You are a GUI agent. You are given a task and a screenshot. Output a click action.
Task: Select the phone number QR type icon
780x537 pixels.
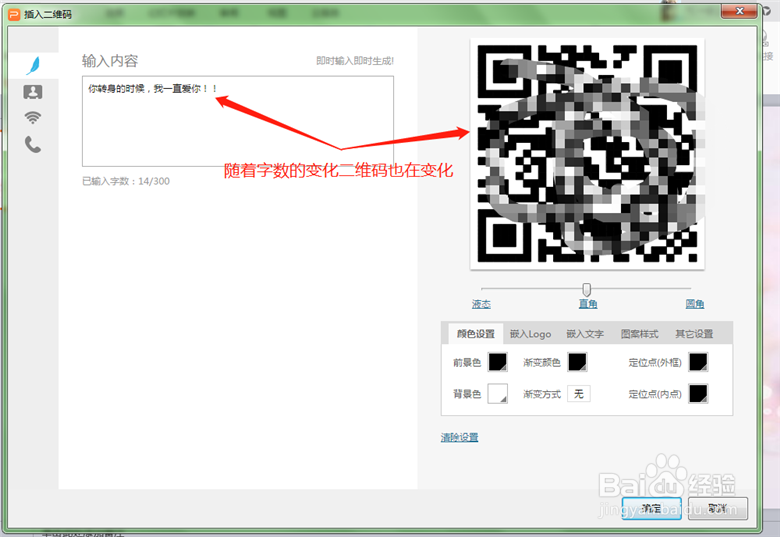(x=33, y=144)
